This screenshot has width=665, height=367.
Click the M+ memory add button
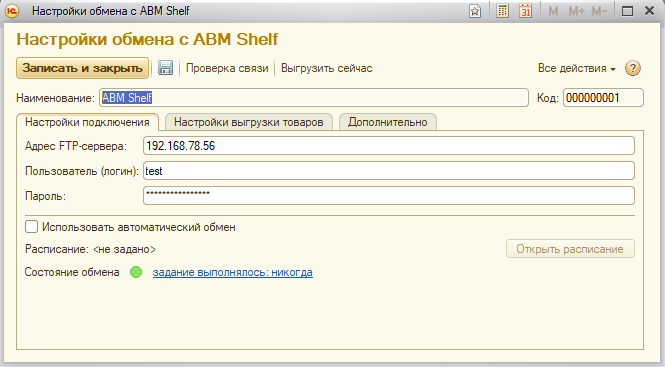pos(576,11)
